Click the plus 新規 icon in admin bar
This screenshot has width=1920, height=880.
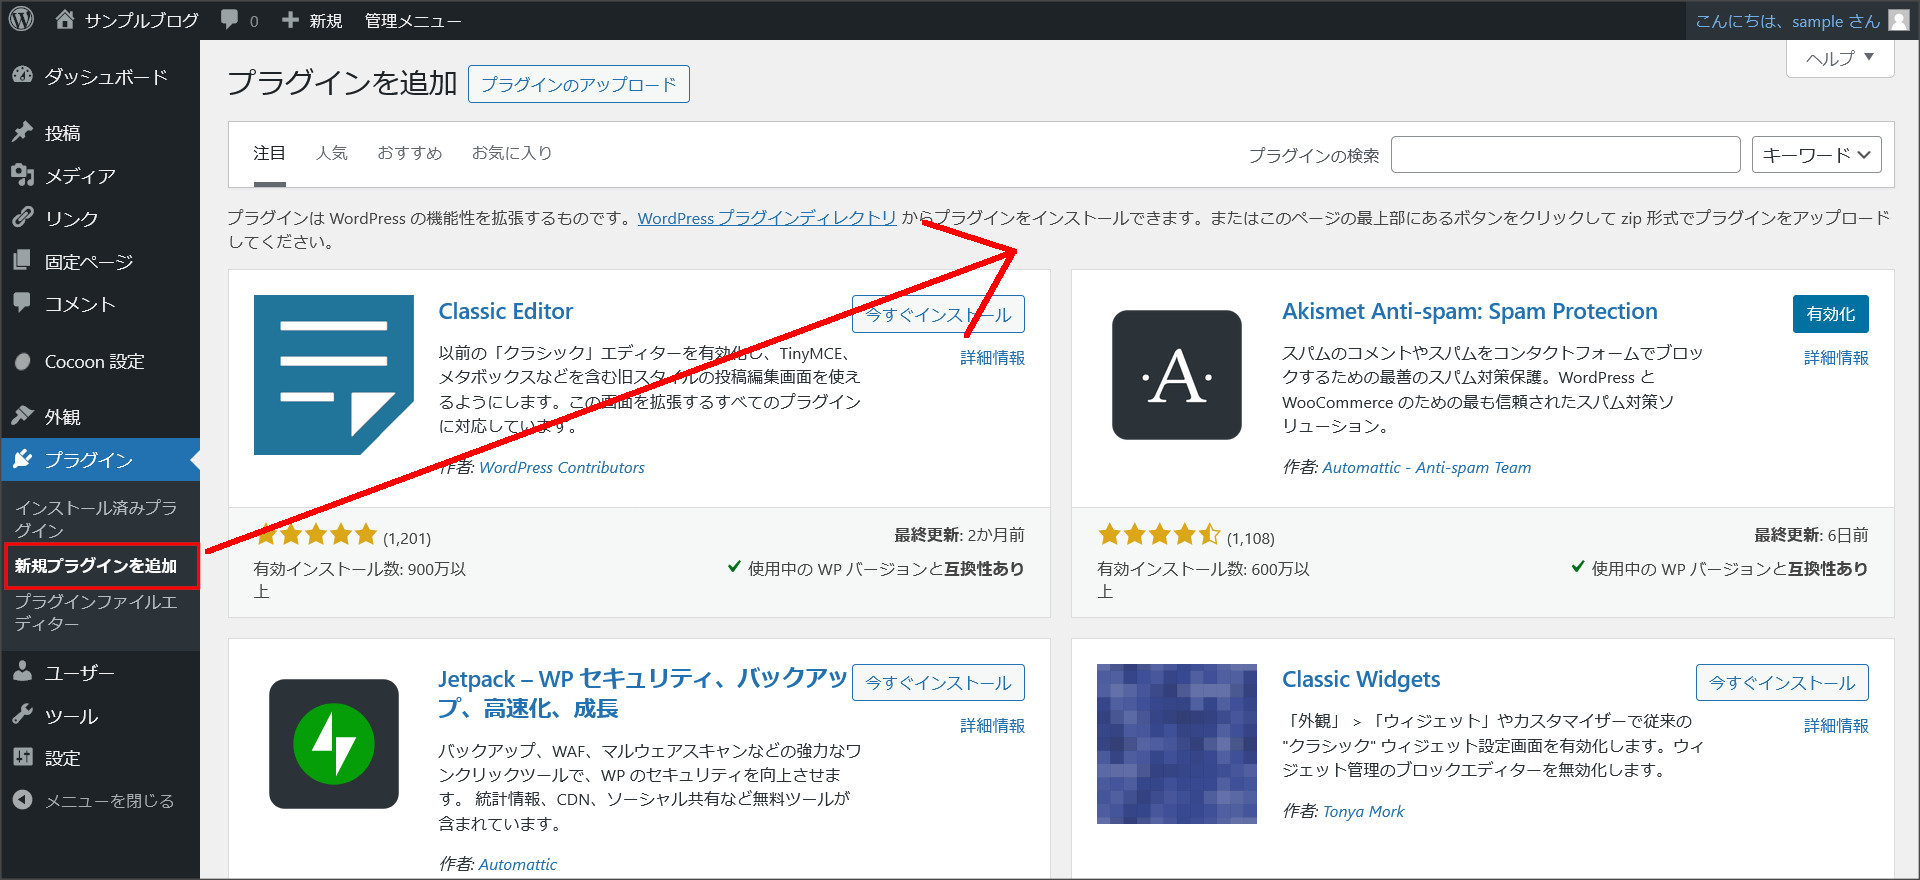pos(290,20)
